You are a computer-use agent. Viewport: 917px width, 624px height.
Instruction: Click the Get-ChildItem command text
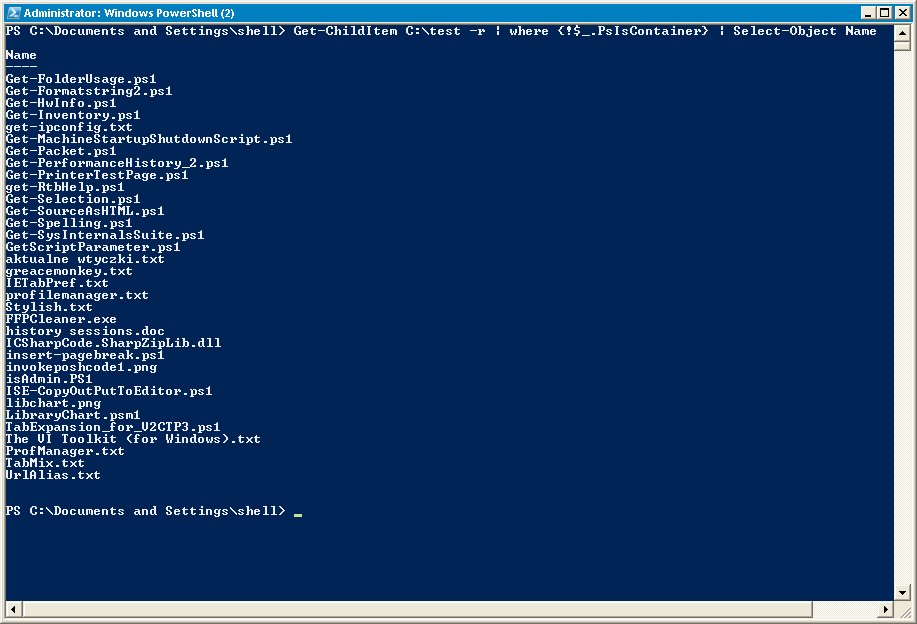click(345, 31)
